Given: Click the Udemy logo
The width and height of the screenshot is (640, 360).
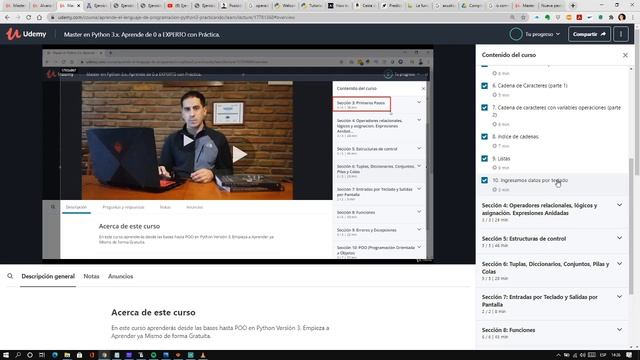Looking at the screenshot, I should point(26,34).
